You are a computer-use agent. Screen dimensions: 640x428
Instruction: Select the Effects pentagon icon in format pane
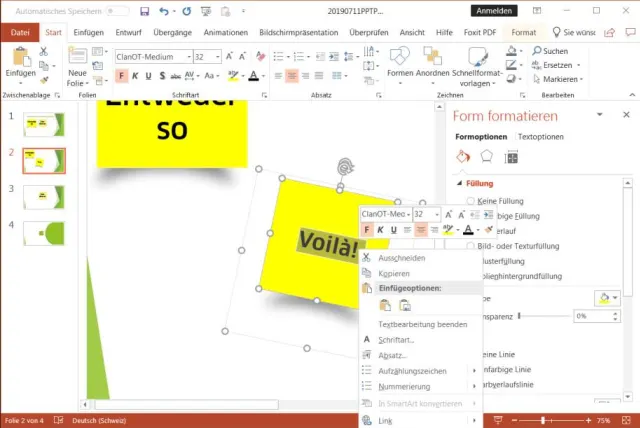click(487, 156)
